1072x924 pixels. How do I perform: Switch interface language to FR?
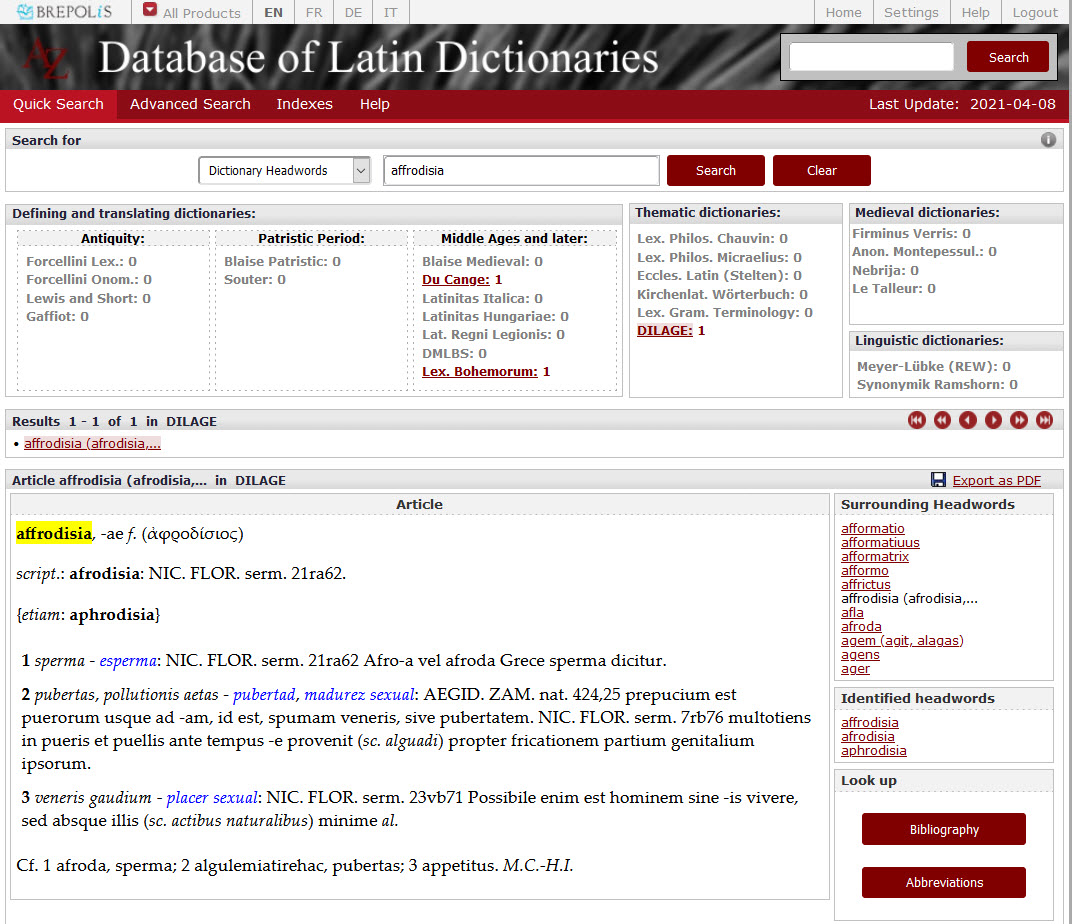tap(313, 13)
